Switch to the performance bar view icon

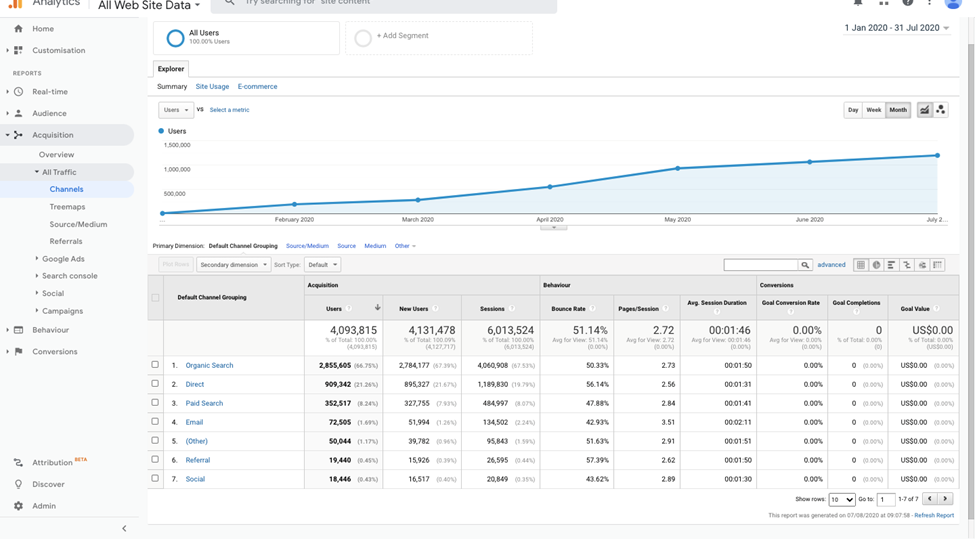click(x=891, y=265)
